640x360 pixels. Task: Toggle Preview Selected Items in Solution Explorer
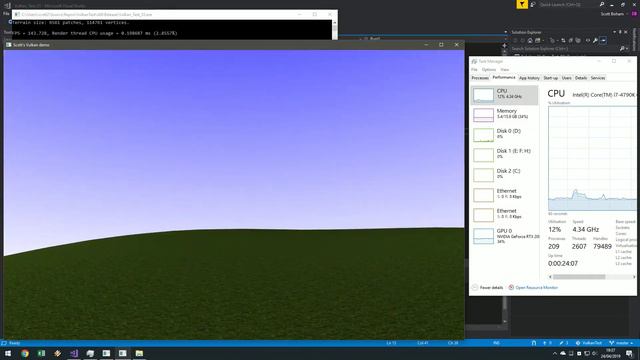pyautogui.click(x=603, y=40)
